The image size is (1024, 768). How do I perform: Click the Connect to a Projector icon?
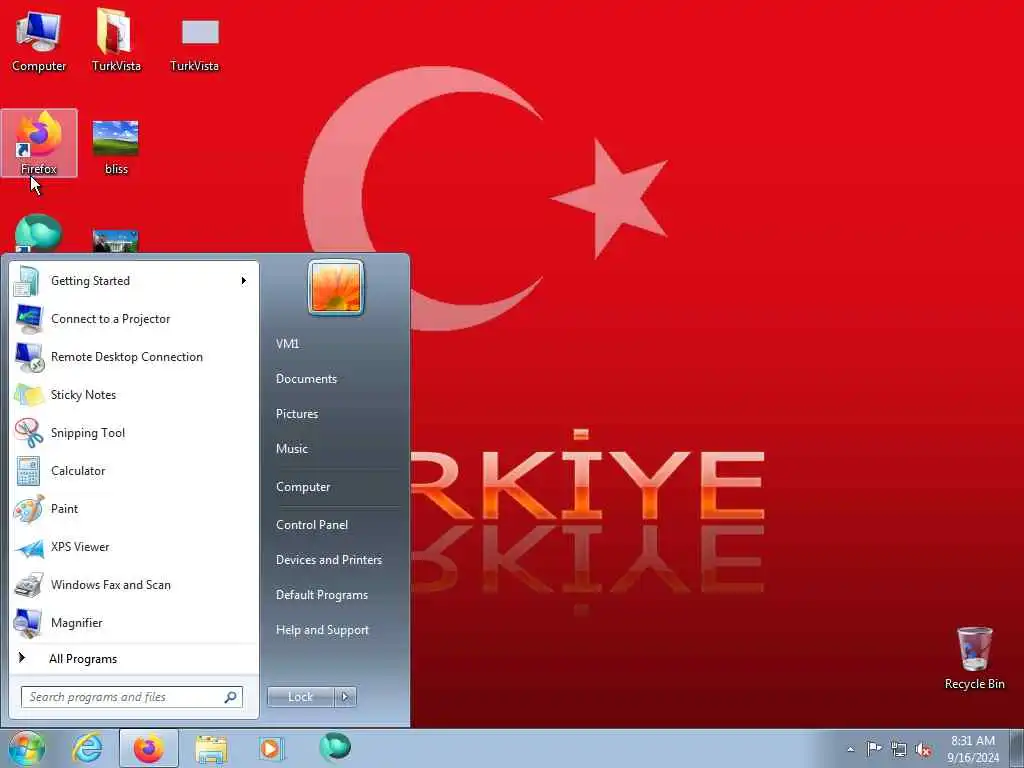[x=28, y=319]
